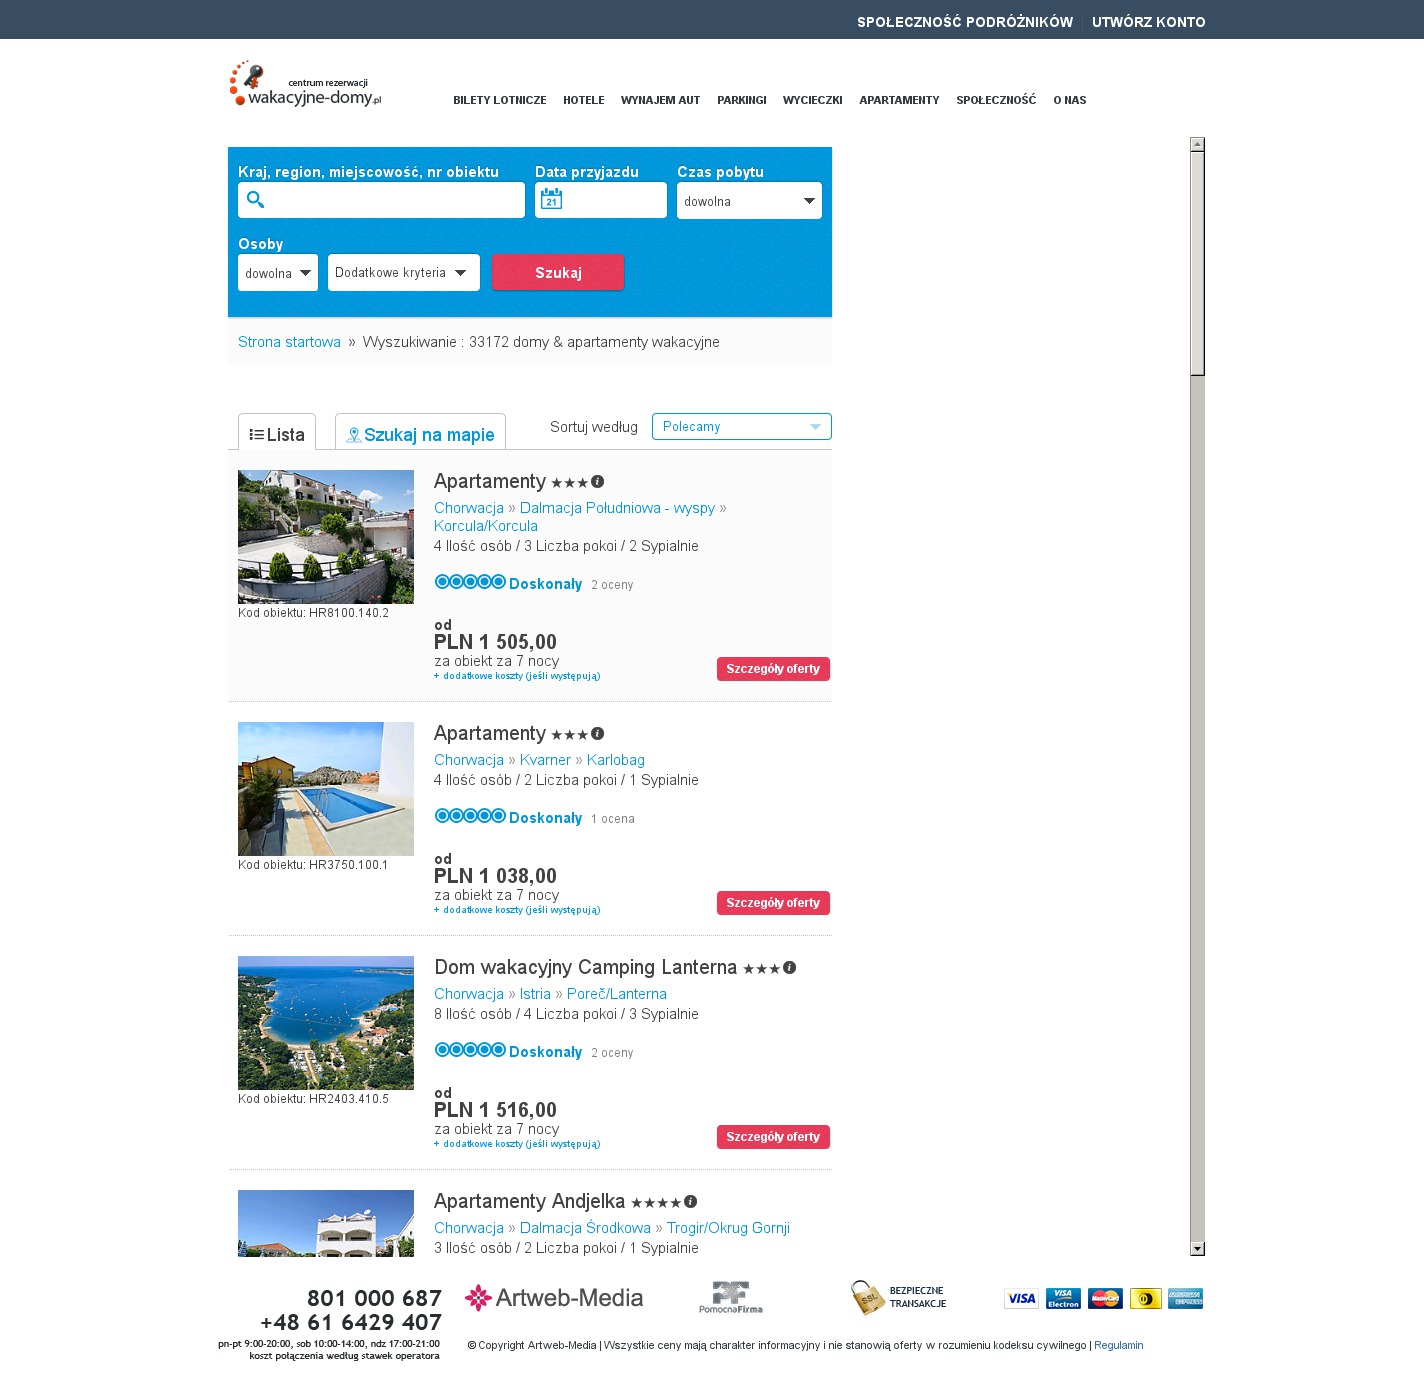Screen dimensions: 1424x1392
Task: Open the Camping Lanterna aerial photo thumbnail
Action: 326,1023
